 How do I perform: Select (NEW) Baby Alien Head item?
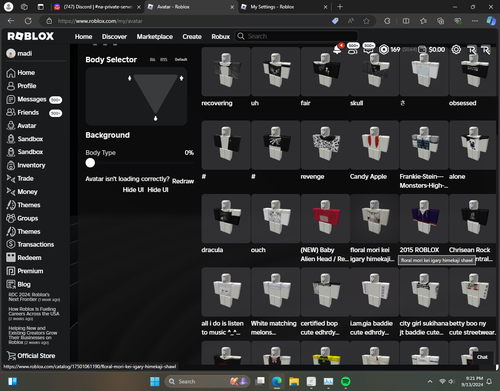[325, 218]
